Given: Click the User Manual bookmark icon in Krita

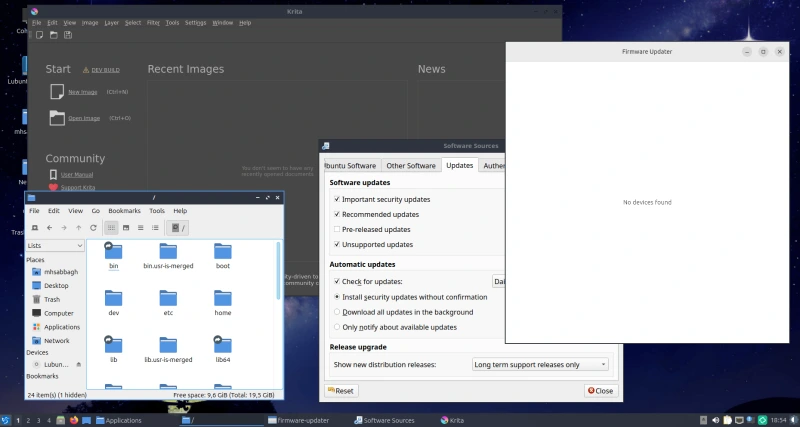Looking at the screenshot, I should [x=53, y=174].
